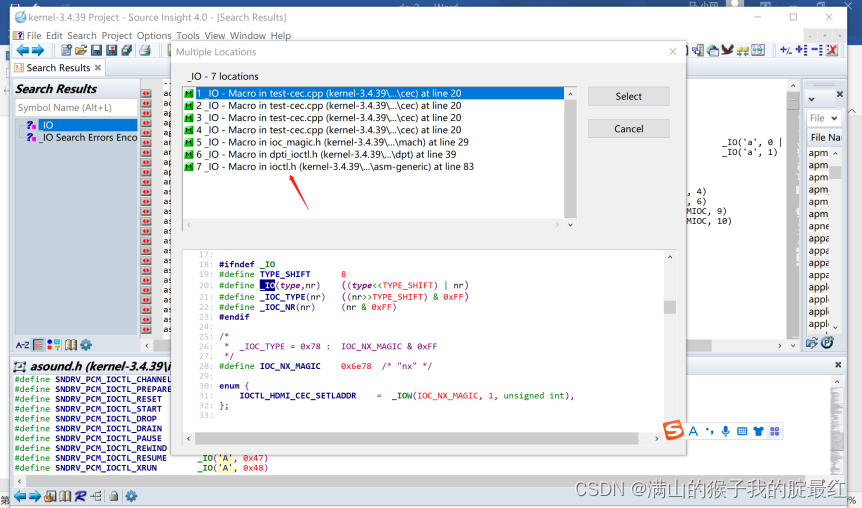Go forward in the context window bottom toolbar
This screenshot has width=862, height=508.
click(x=35, y=496)
